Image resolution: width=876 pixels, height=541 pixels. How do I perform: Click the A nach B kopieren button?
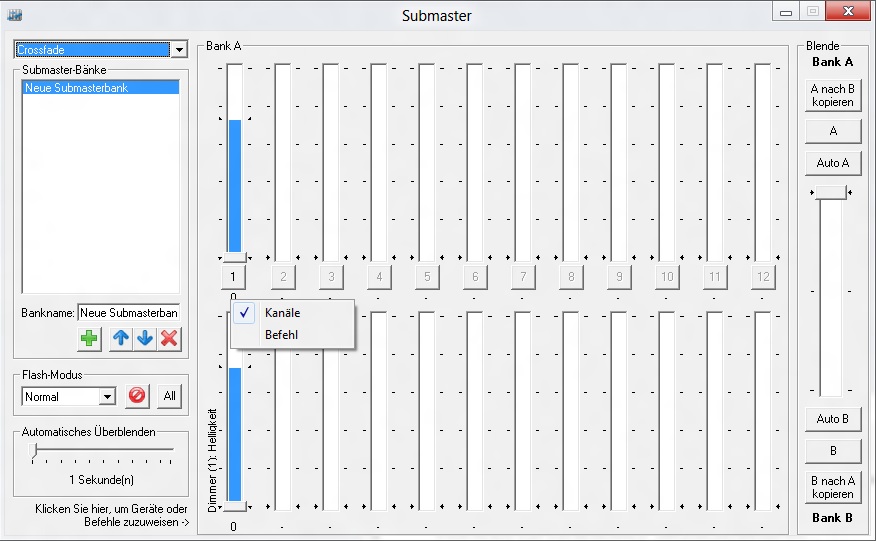coord(832,96)
